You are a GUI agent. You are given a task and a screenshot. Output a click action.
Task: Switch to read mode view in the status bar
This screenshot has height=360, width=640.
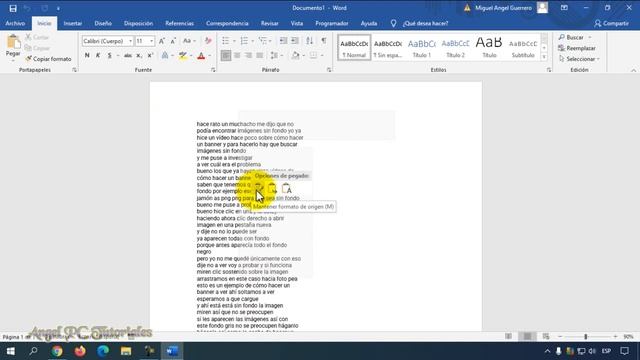tap(508, 336)
